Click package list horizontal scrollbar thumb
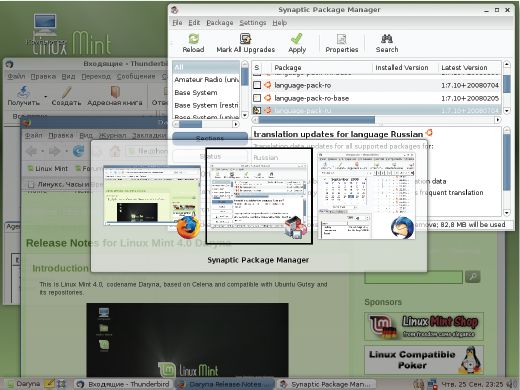The height and width of the screenshot is (390, 520). (317, 120)
